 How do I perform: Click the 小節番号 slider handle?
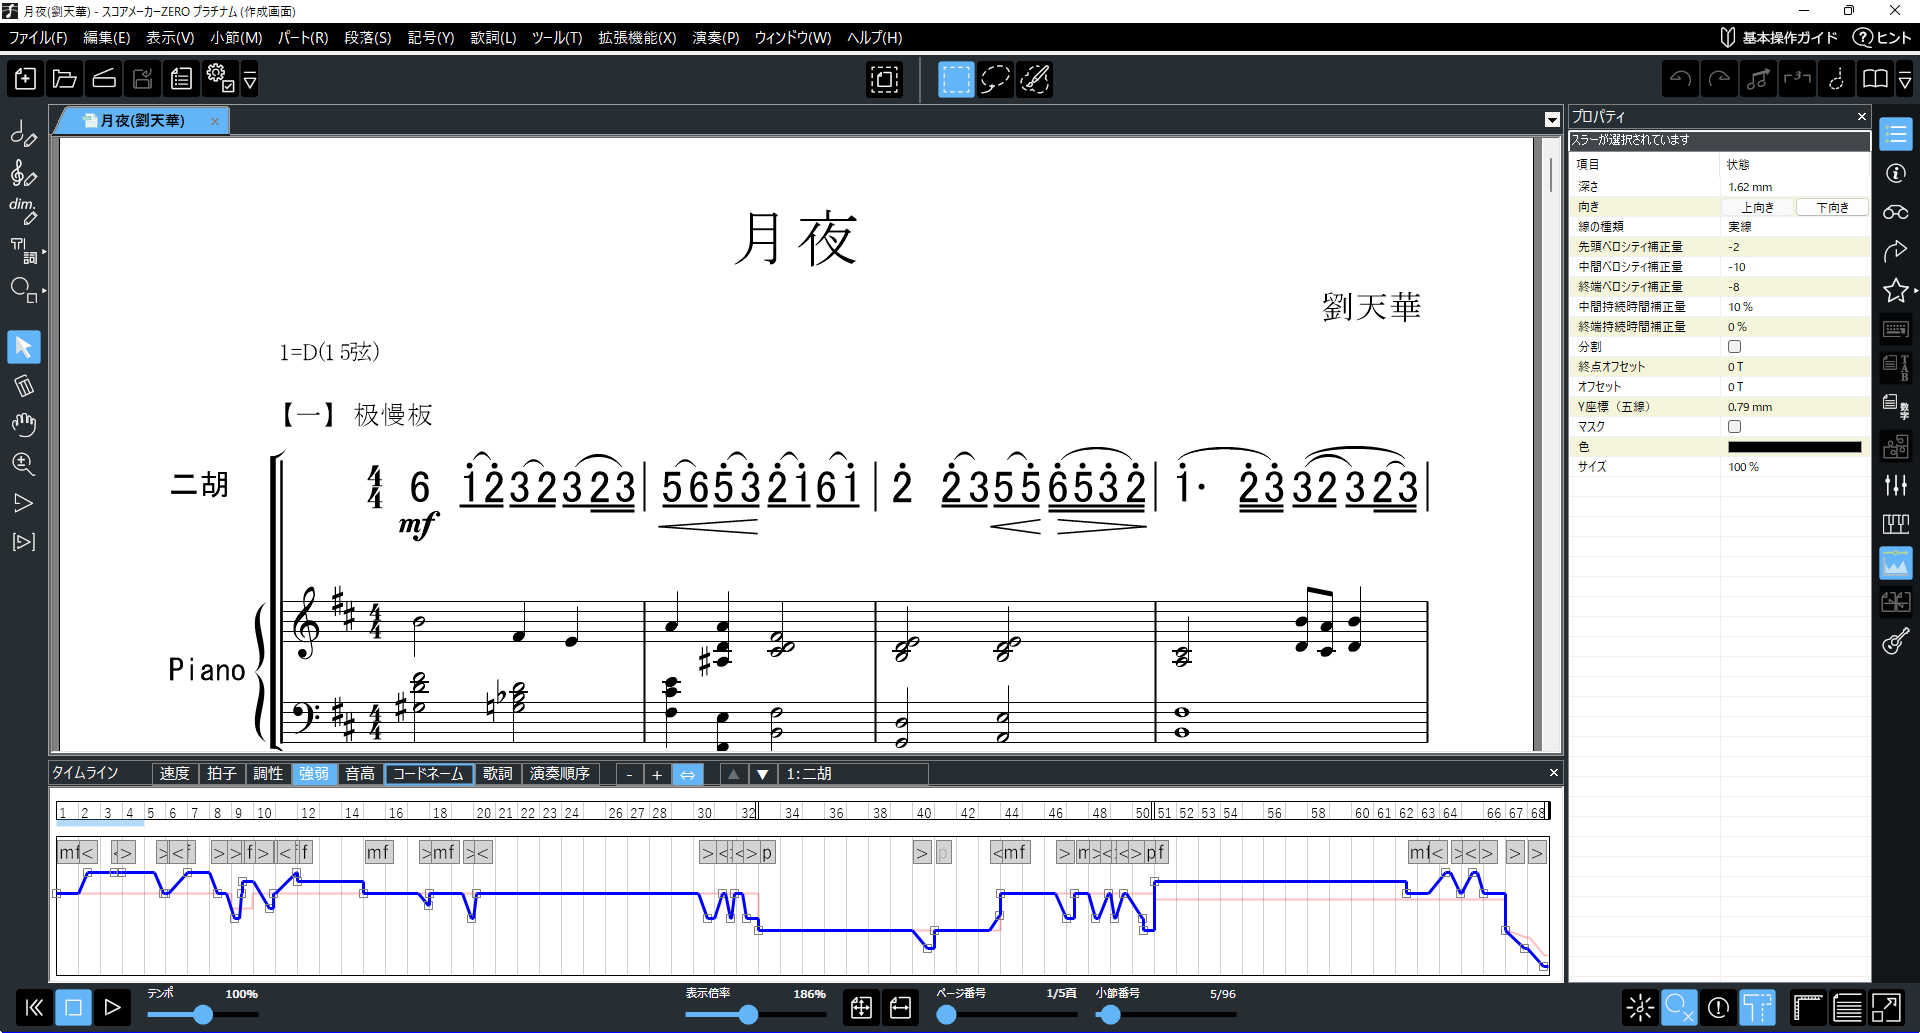pyautogui.click(x=1110, y=1015)
